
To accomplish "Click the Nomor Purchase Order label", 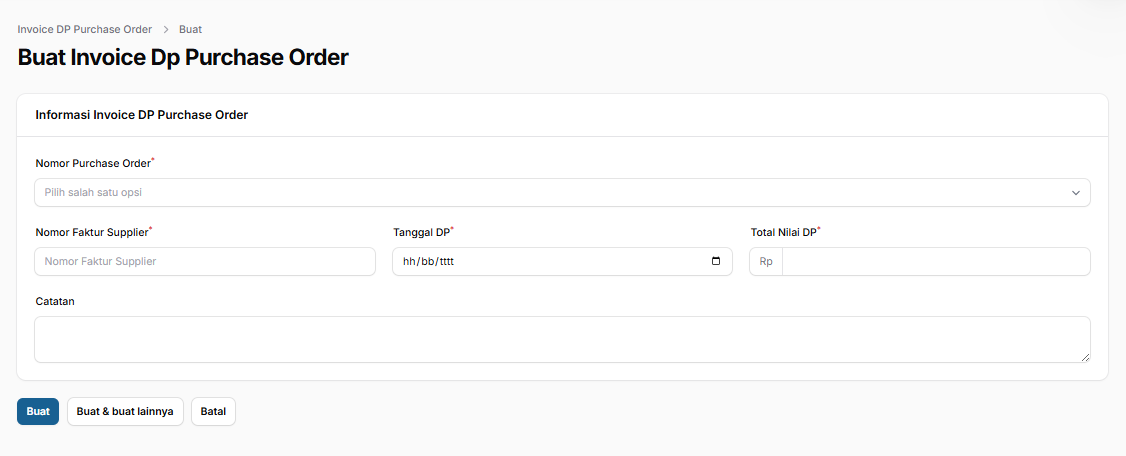I will [x=95, y=163].
